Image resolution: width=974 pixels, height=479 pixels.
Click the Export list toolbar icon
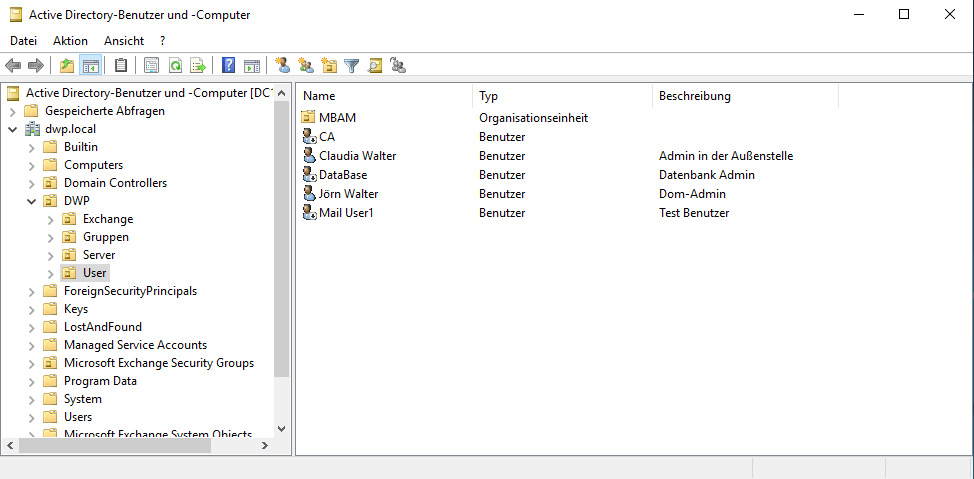tap(198, 66)
